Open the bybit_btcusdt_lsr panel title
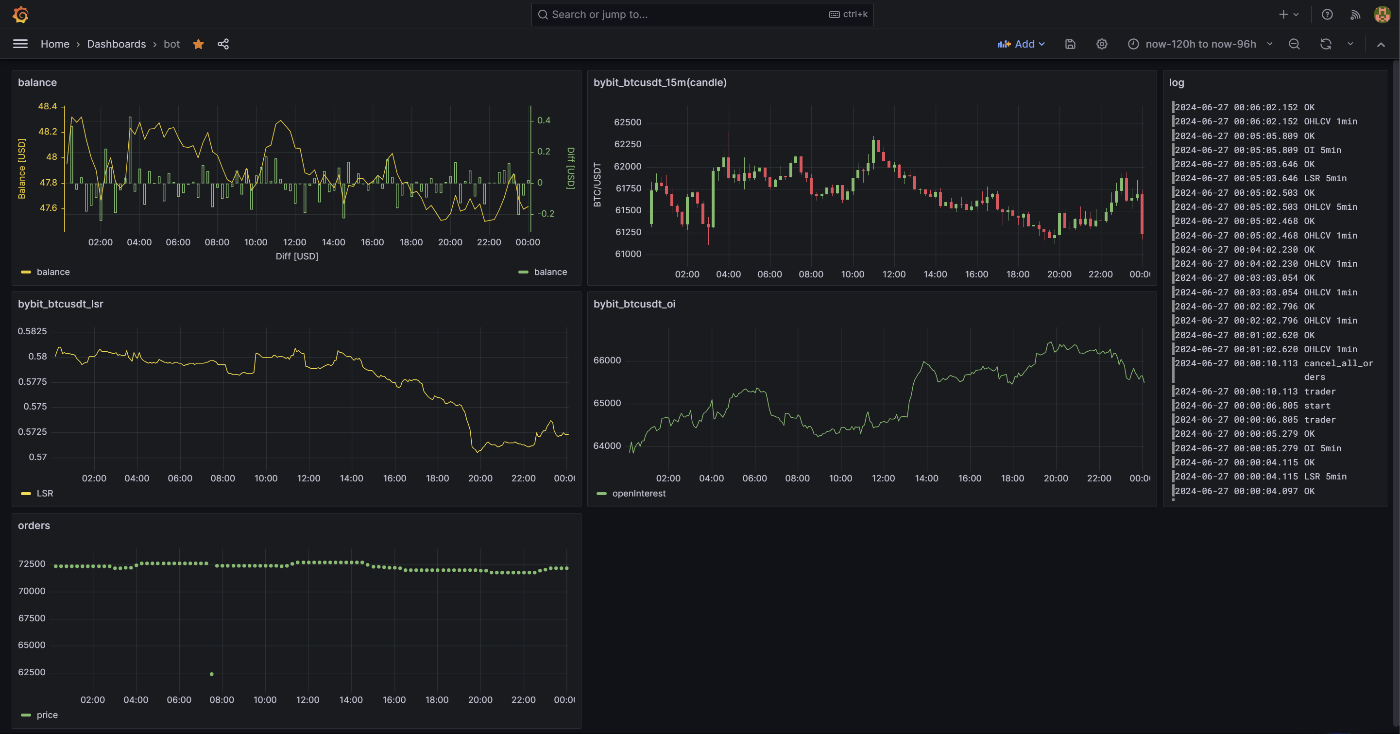The height and width of the screenshot is (734, 1400). tap(60, 303)
